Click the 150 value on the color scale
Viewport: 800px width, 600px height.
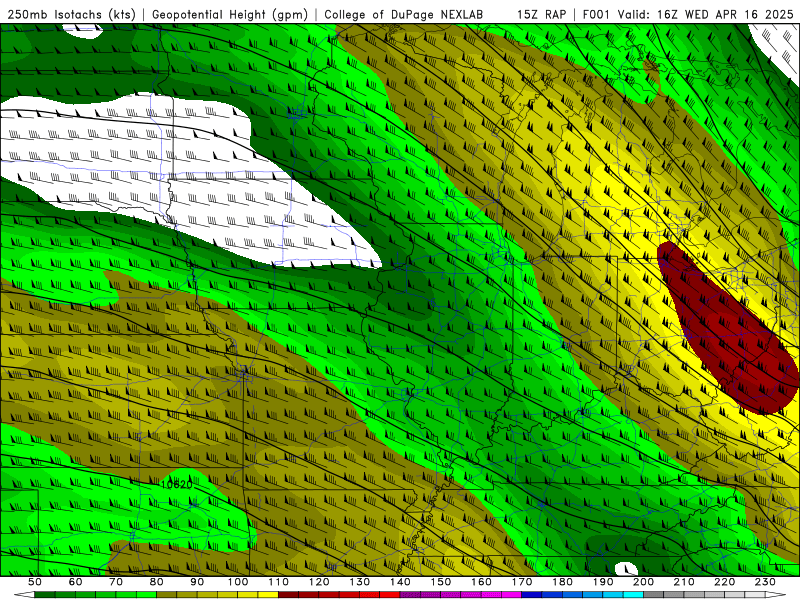441,582
